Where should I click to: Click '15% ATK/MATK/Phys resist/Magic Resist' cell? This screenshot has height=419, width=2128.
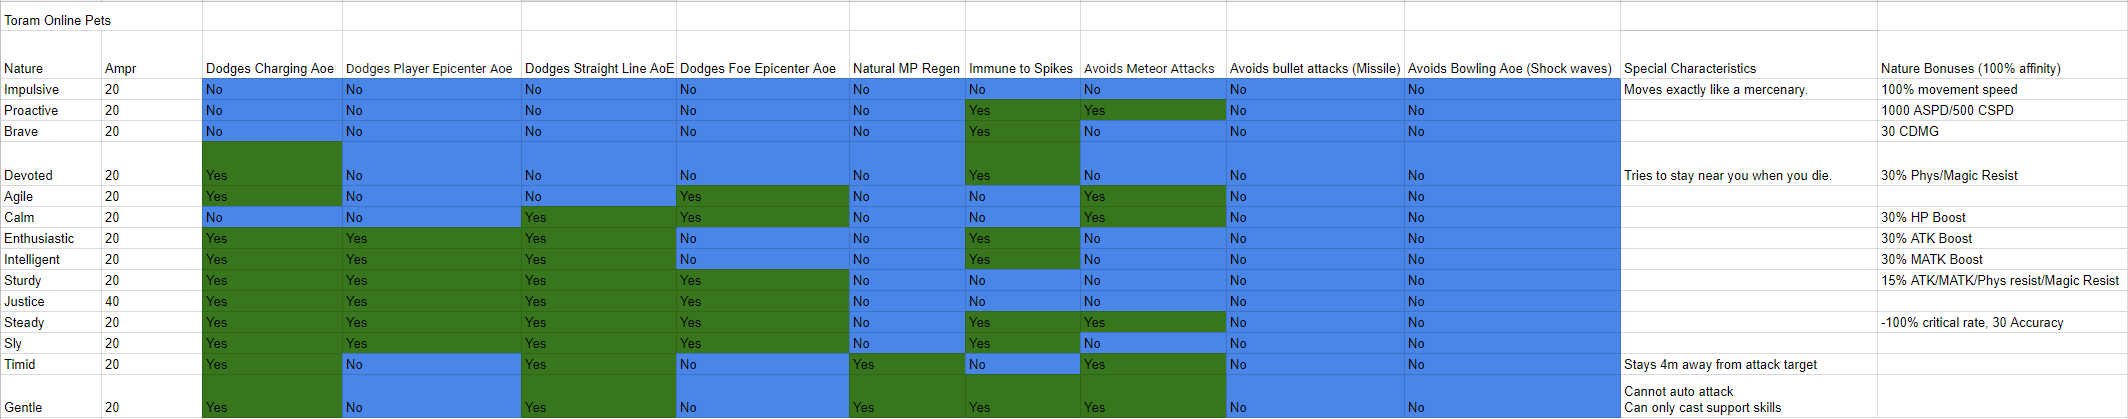pyautogui.click(x=2000, y=280)
